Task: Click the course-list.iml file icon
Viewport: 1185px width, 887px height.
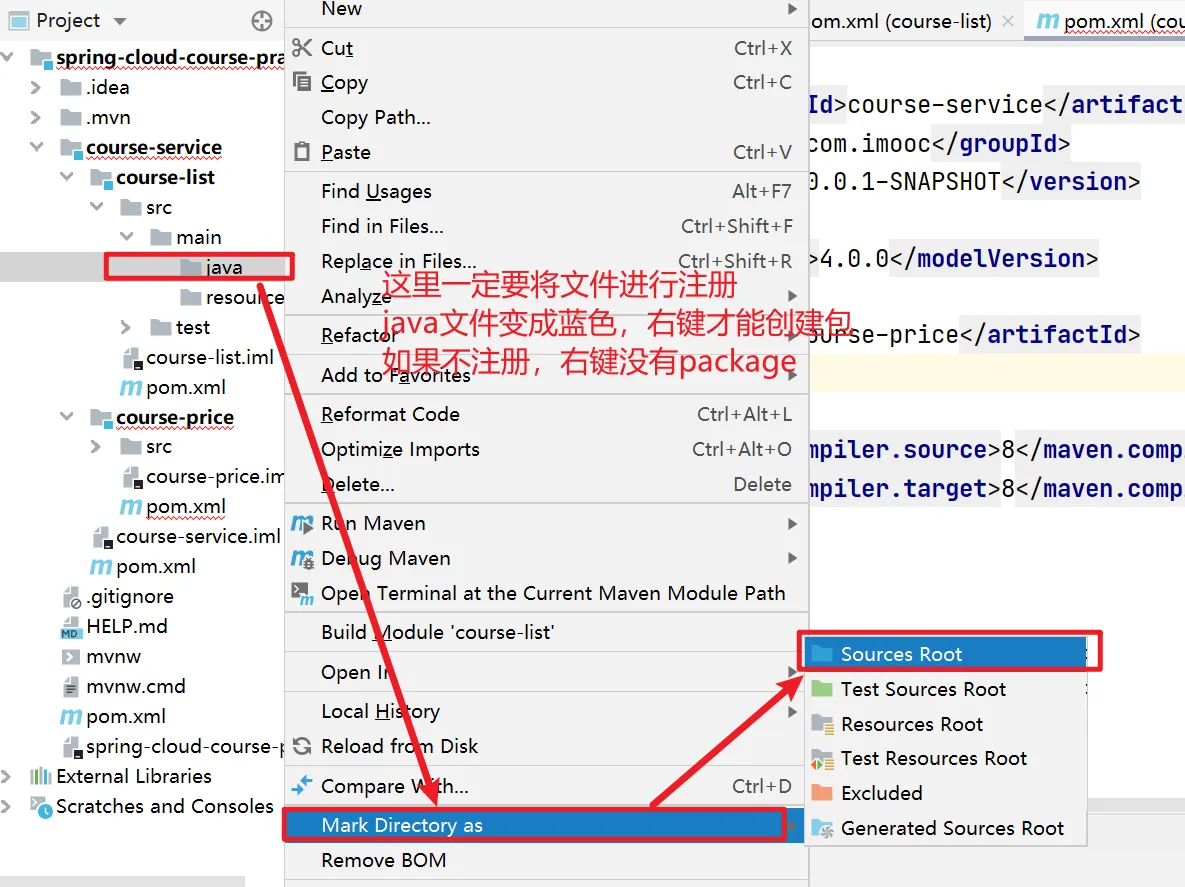Action: tap(132, 357)
